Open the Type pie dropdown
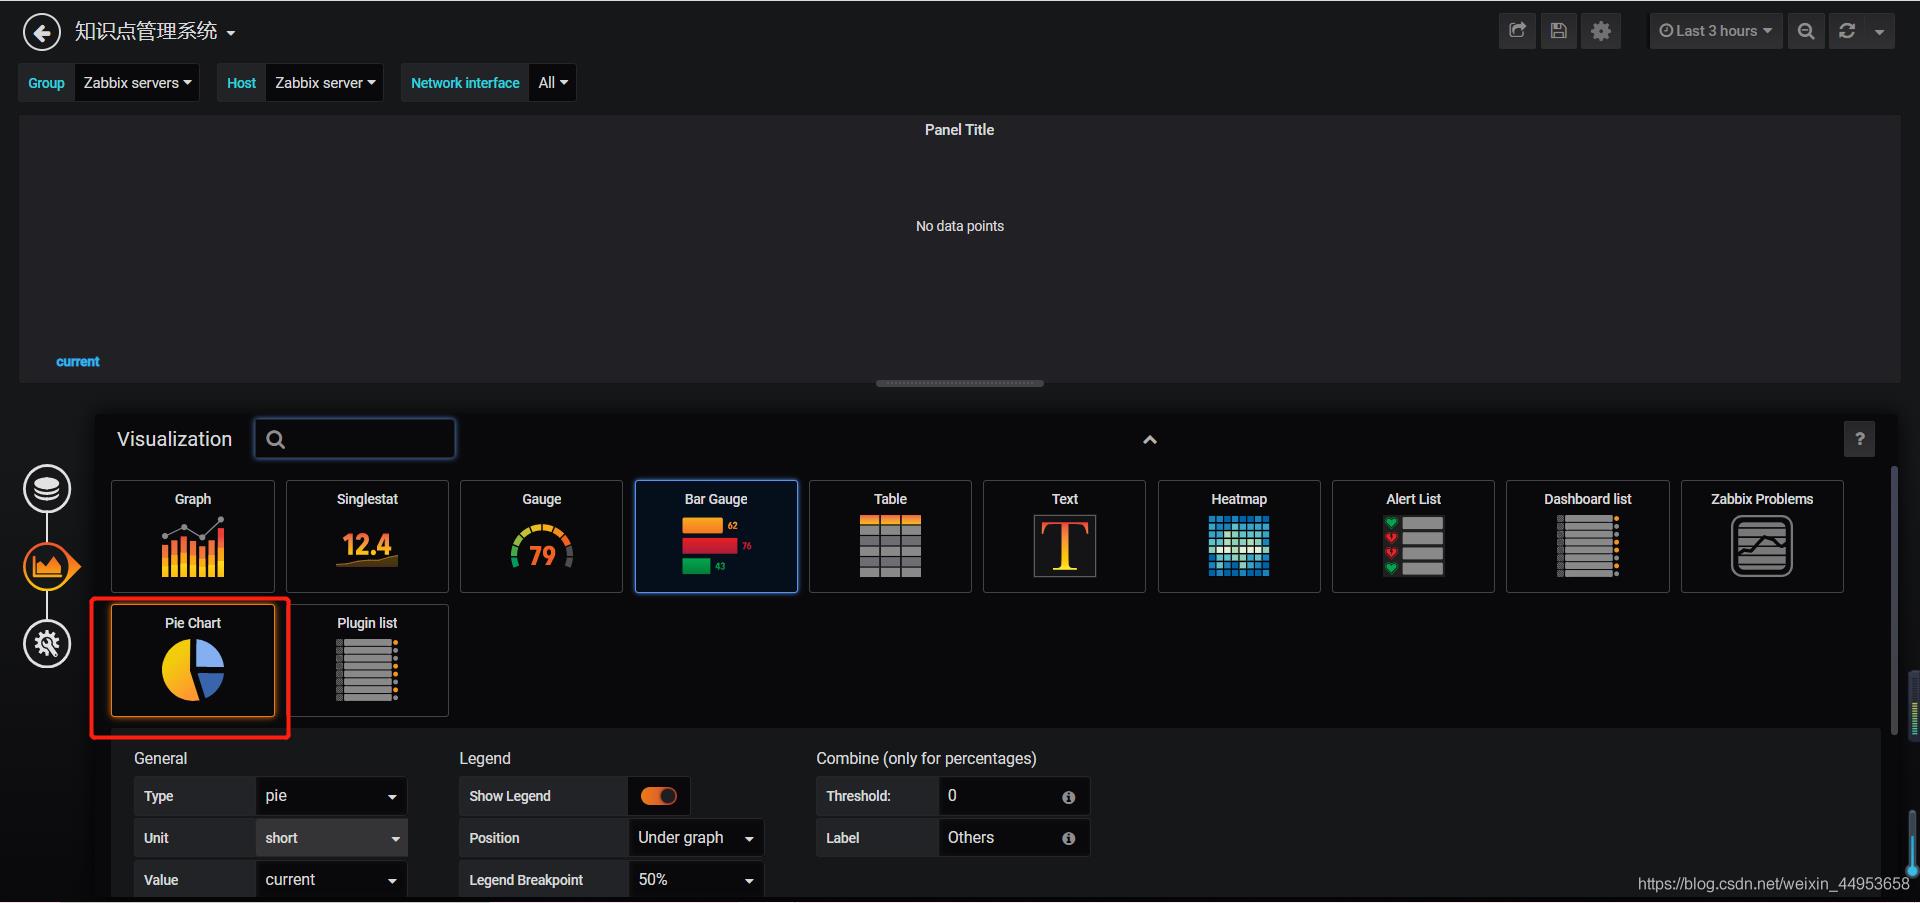 click(331, 796)
